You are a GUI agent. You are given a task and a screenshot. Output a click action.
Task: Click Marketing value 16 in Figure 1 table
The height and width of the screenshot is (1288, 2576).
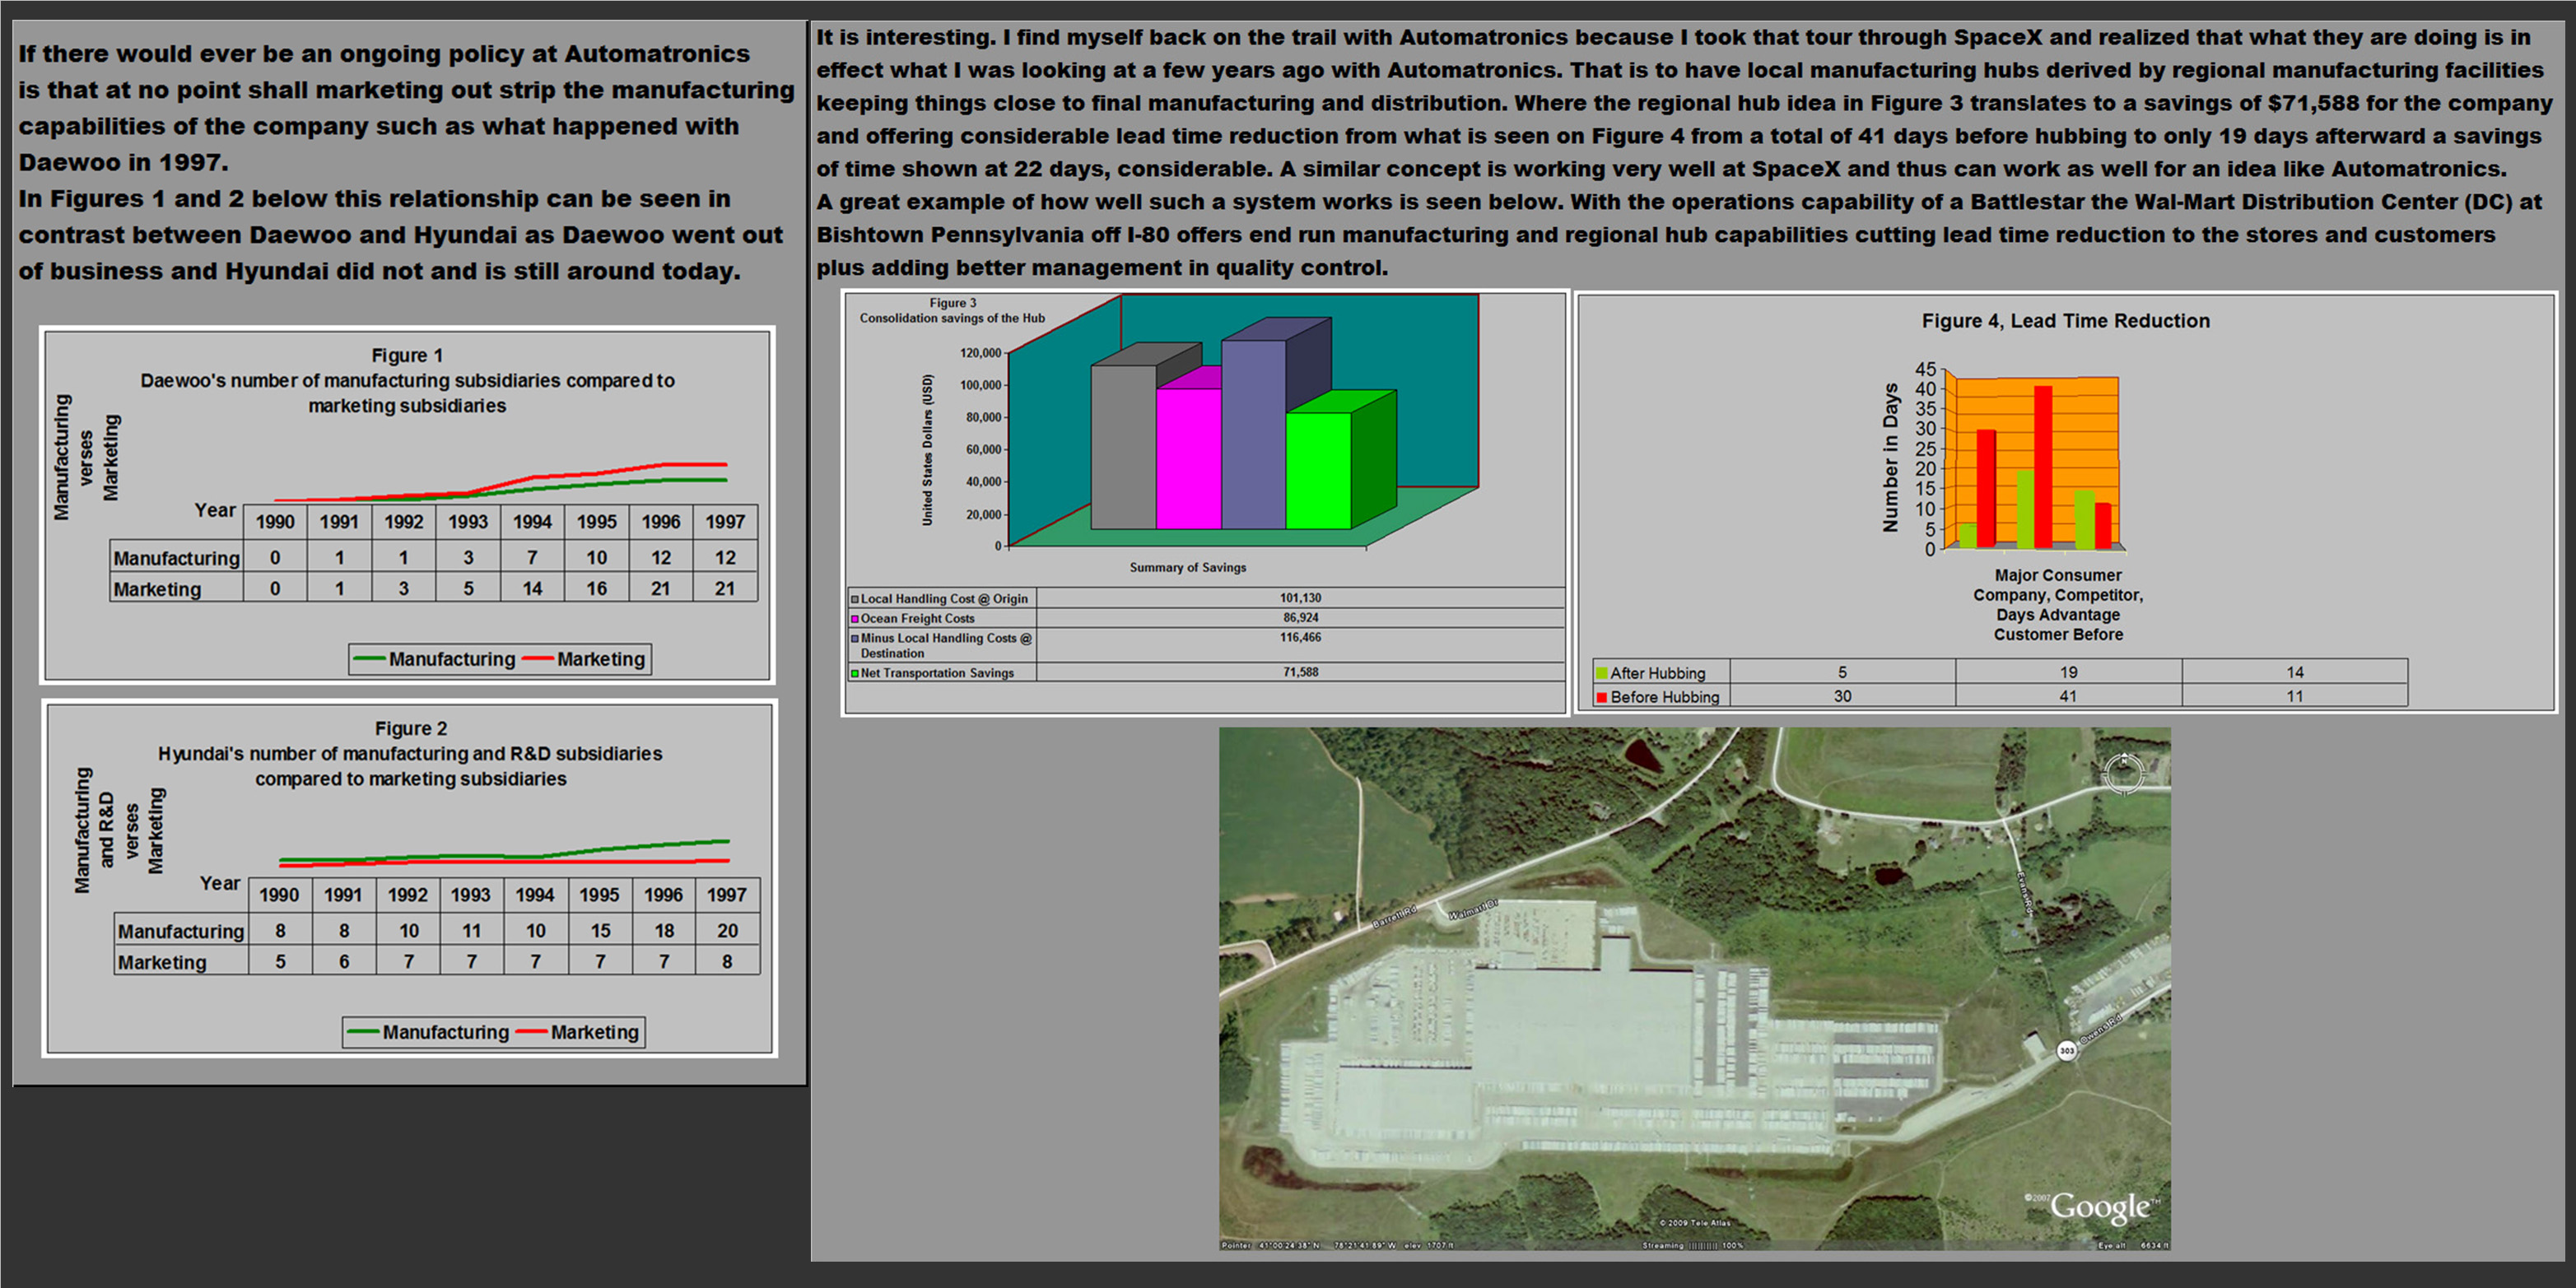pos(596,588)
